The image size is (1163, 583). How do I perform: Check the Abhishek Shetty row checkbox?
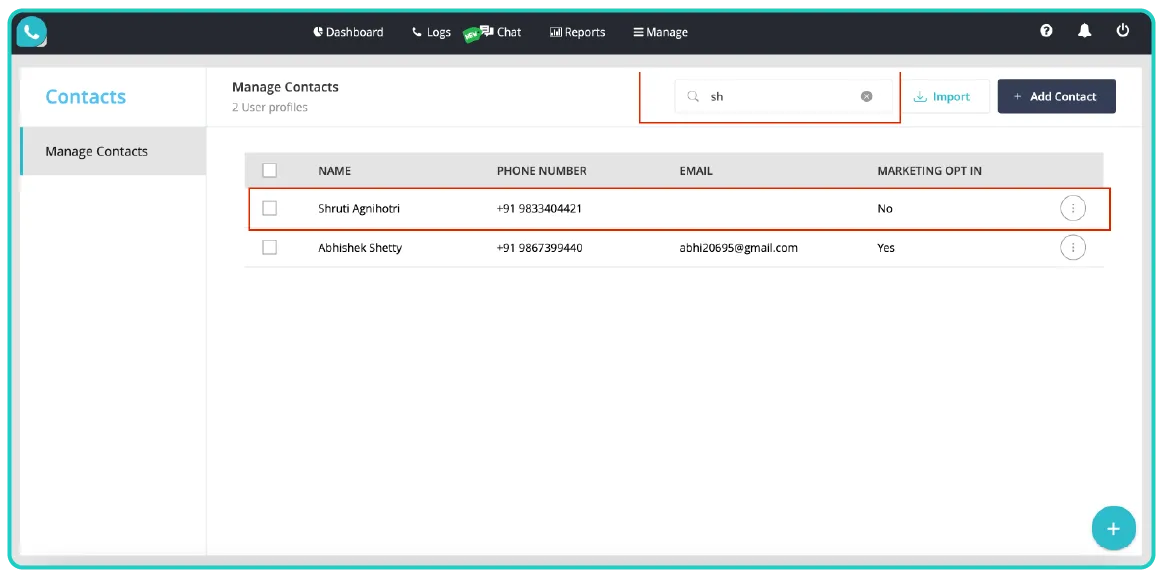pyautogui.click(x=270, y=248)
